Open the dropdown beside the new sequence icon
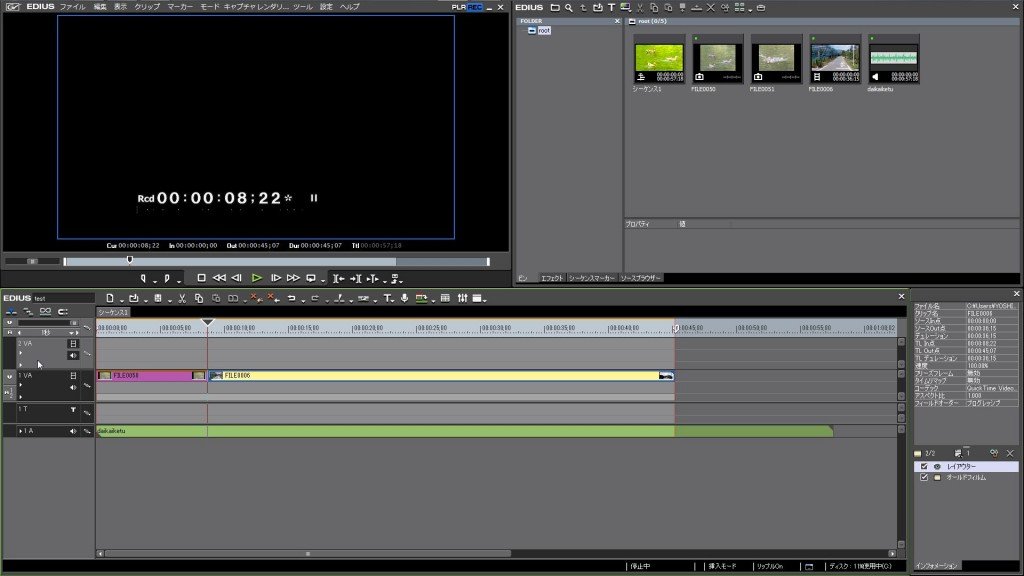Viewport: 1024px width, 576px height. tap(121, 300)
